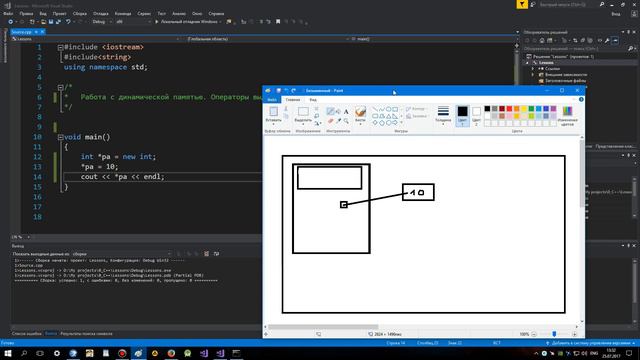This screenshot has height=360, width=640.
Task: Click the Crop icon in Paint
Action: pyautogui.click(x=316, y=109)
